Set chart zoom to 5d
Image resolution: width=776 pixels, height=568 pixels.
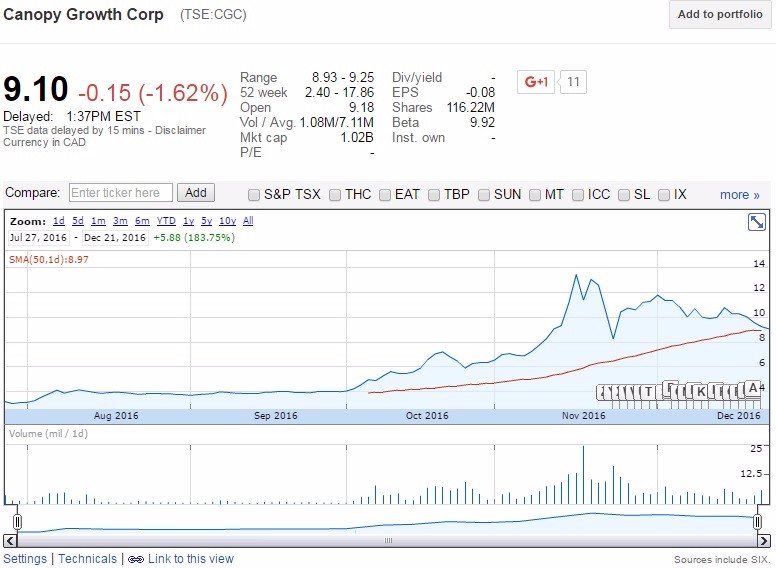(78, 221)
